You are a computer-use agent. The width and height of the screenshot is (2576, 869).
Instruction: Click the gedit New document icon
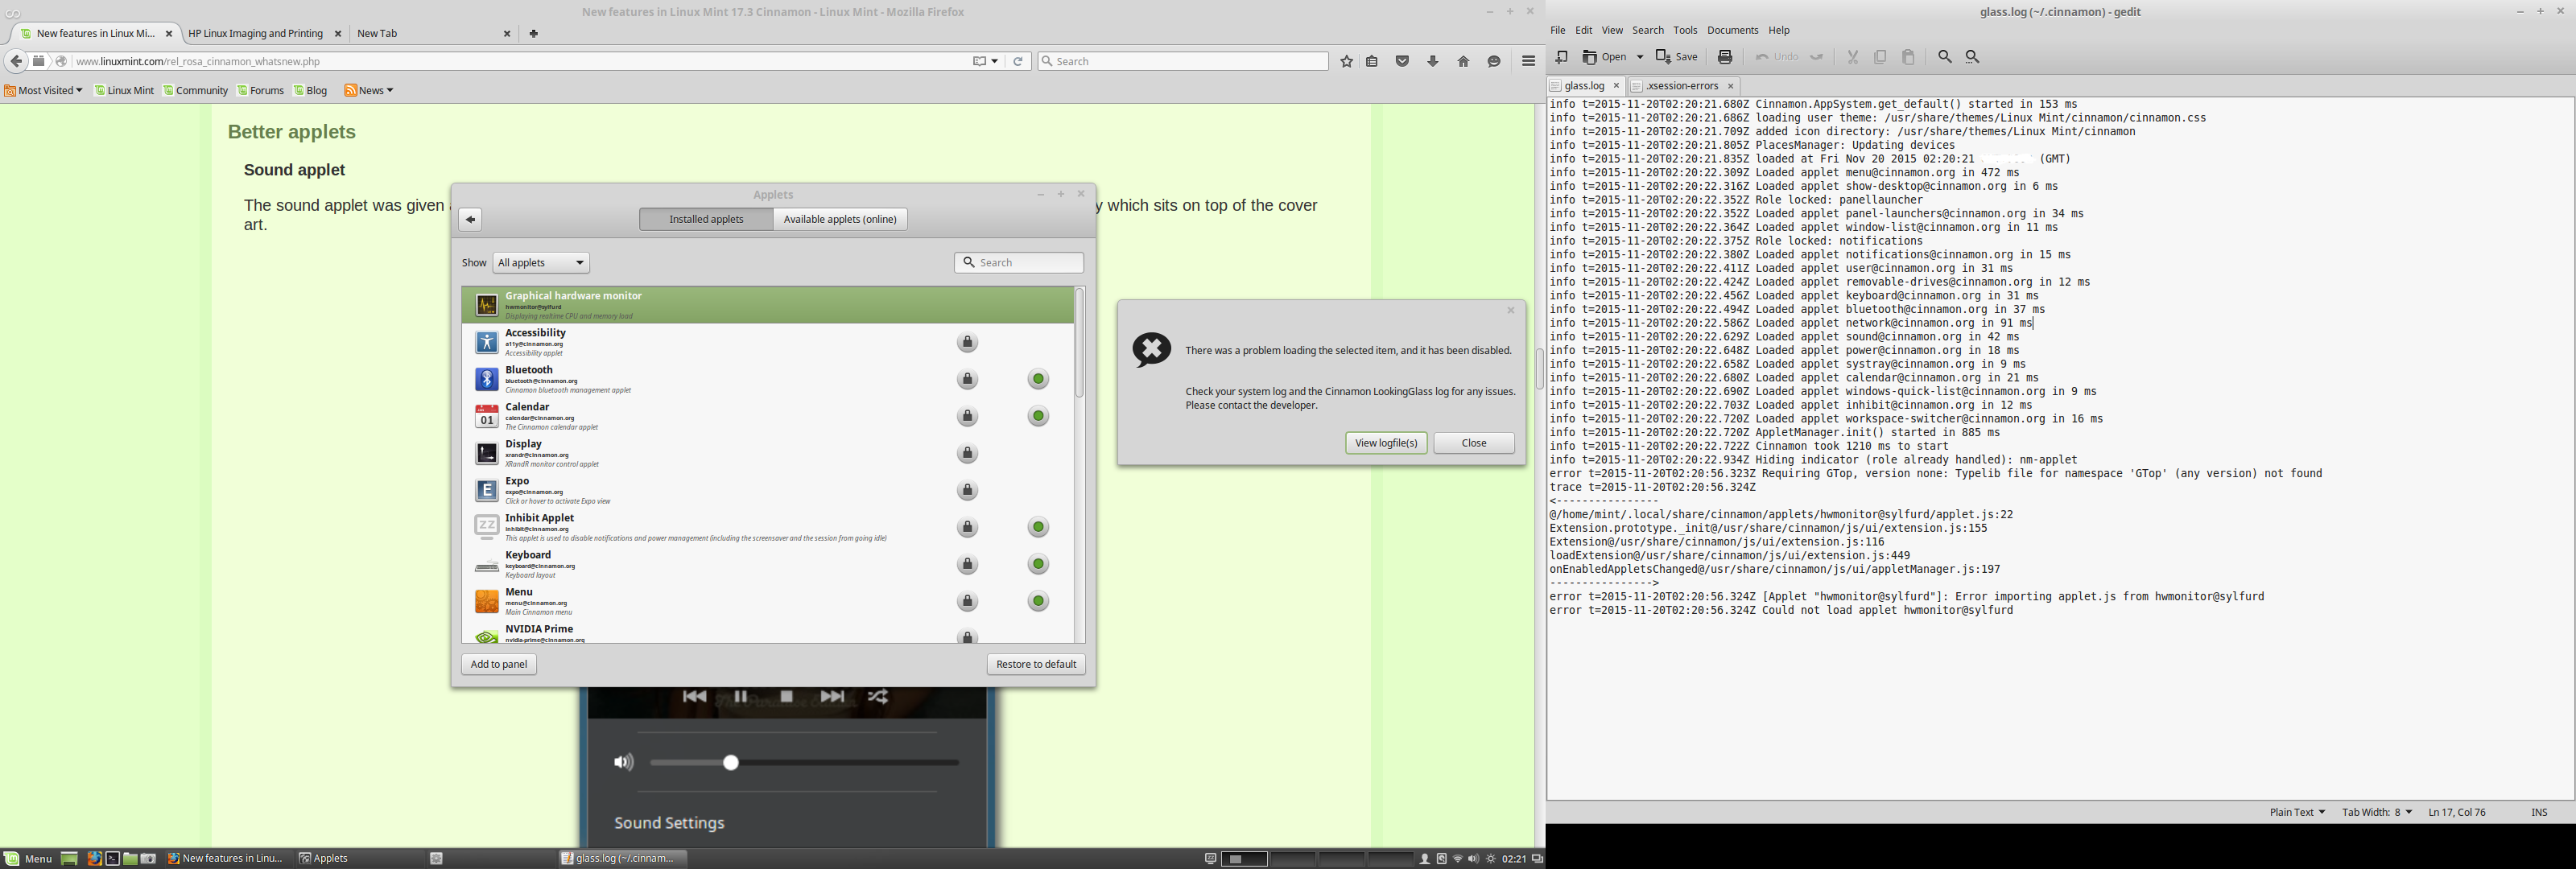(1561, 57)
